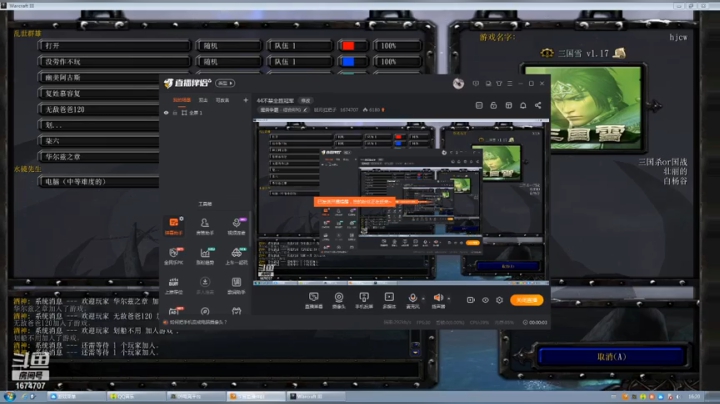Image resolution: width=720 pixels, height=404 pixels.
Task: Click the '修改' button next to stream title
Action: pos(305,101)
